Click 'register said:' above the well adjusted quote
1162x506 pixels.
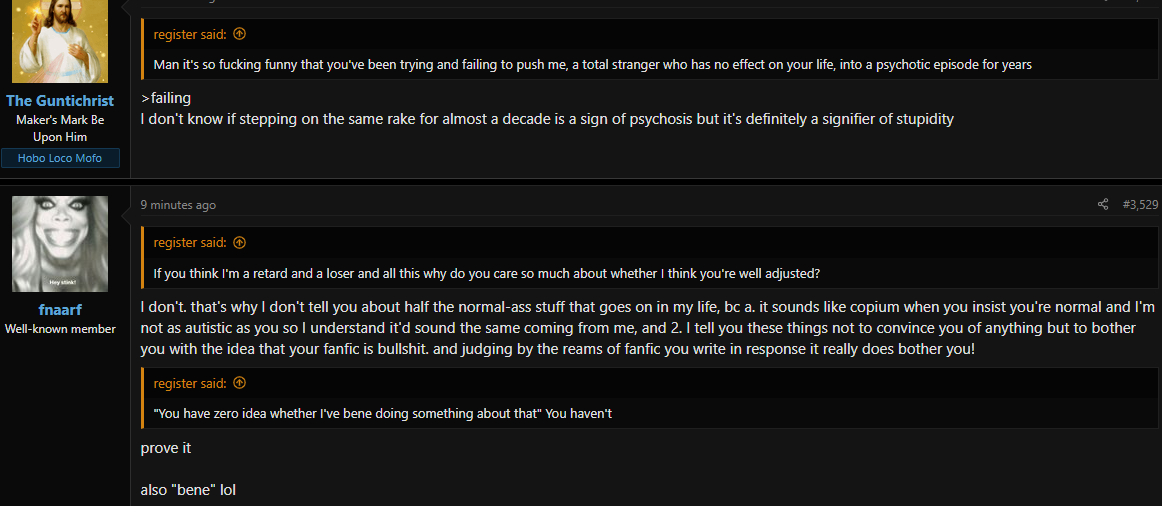pyautogui.click(x=190, y=242)
